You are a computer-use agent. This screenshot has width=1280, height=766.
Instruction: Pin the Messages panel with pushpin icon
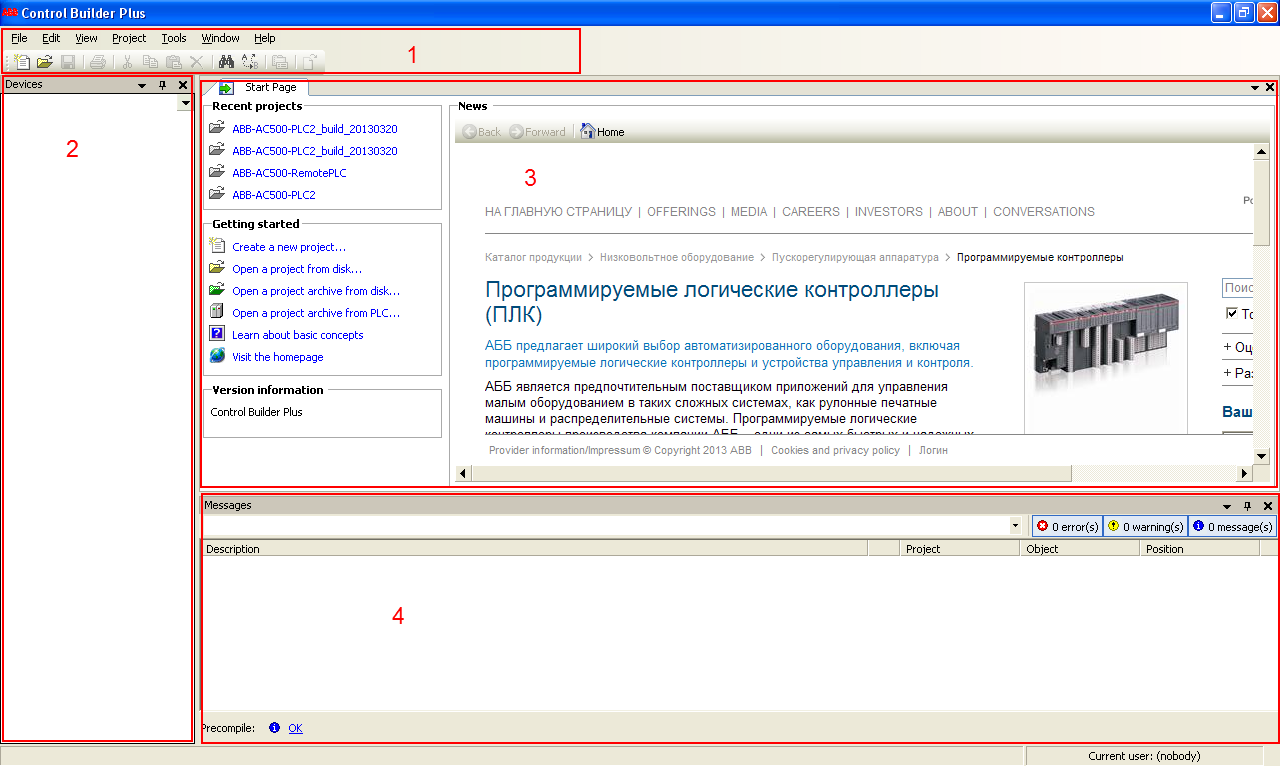click(x=1247, y=506)
